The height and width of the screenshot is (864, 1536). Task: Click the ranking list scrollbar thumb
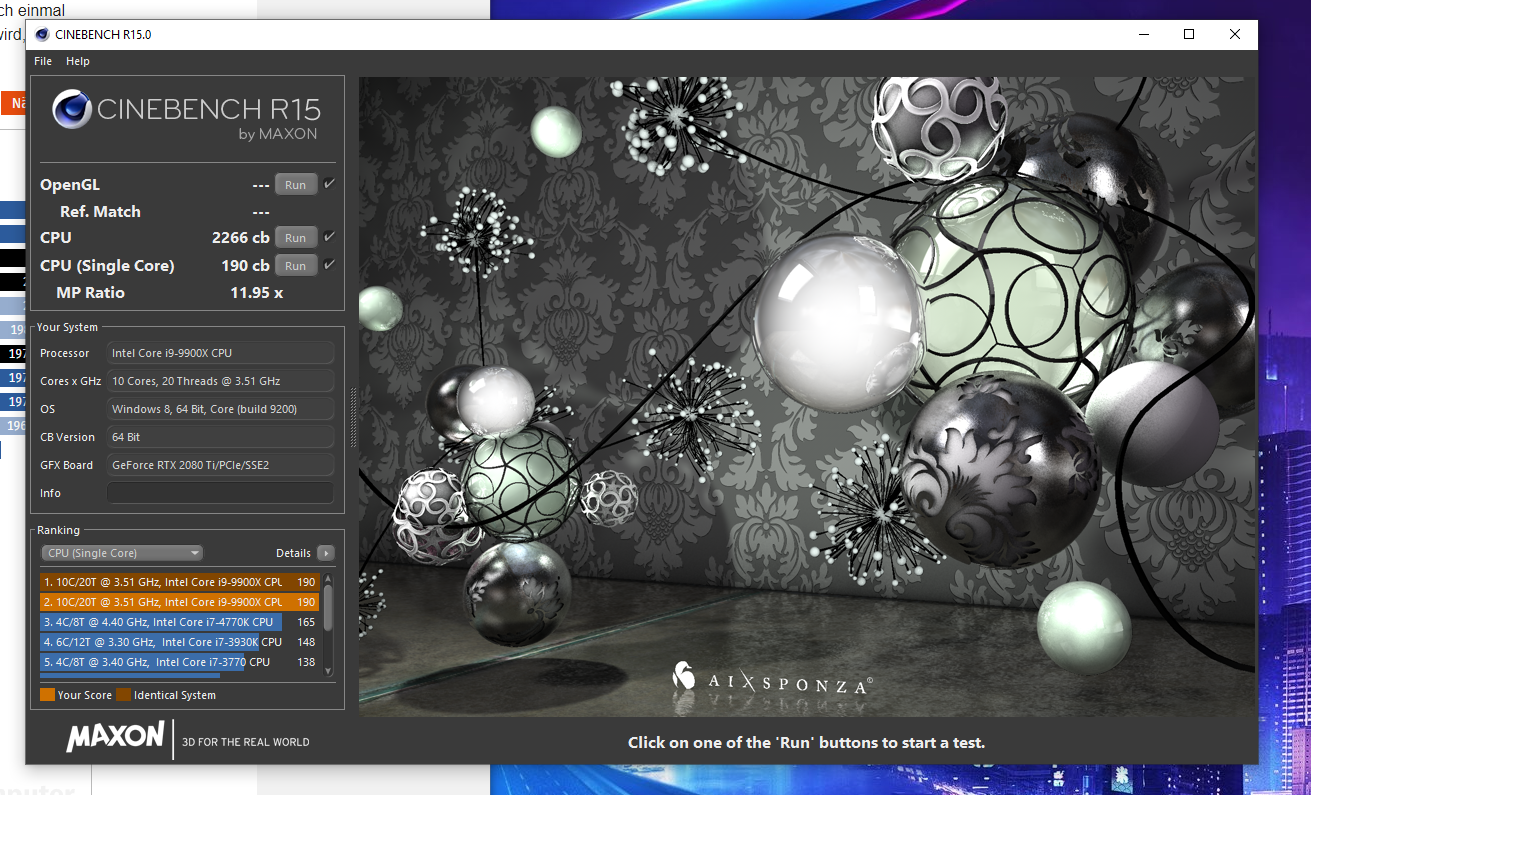pyautogui.click(x=328, y=607)
